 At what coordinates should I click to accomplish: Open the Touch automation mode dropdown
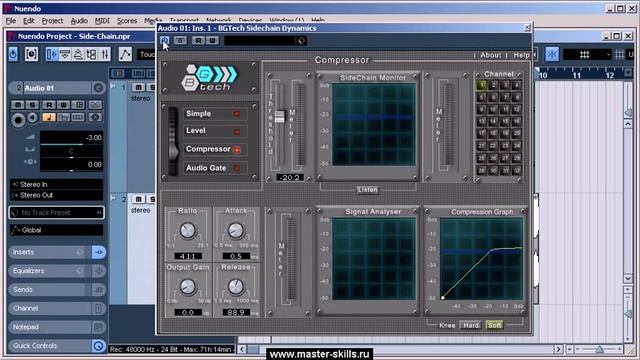(147, 54)
